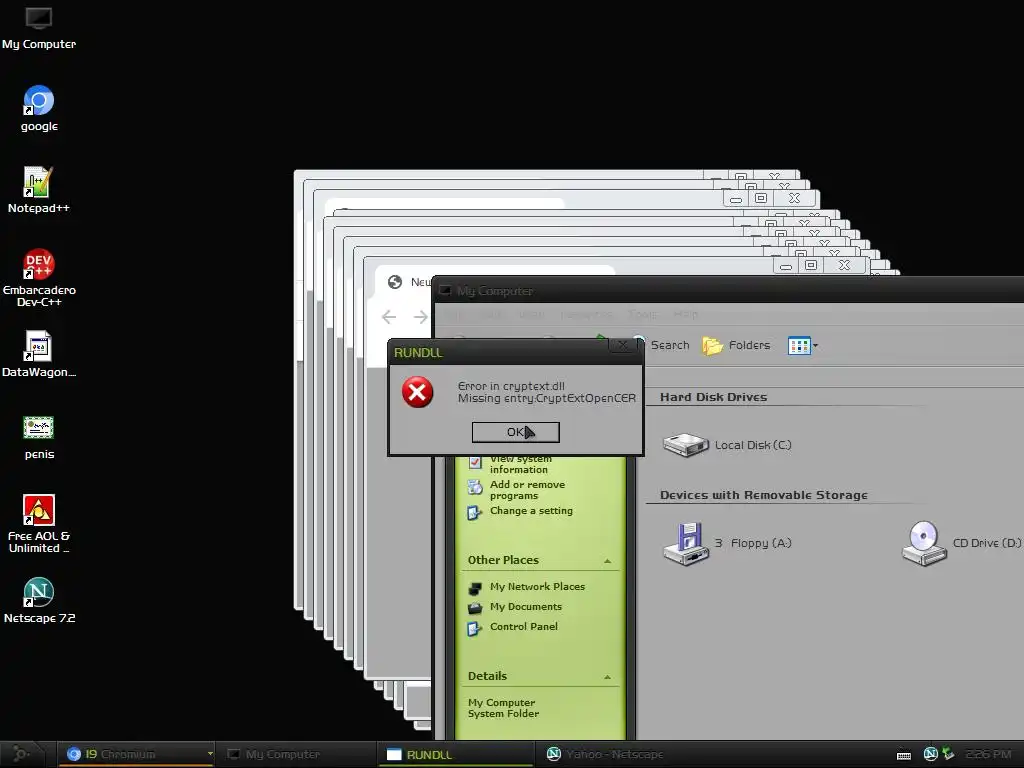1024x768 pixels.
Task: Click OK in the RUNDLL error dialog
Action: 515,432
